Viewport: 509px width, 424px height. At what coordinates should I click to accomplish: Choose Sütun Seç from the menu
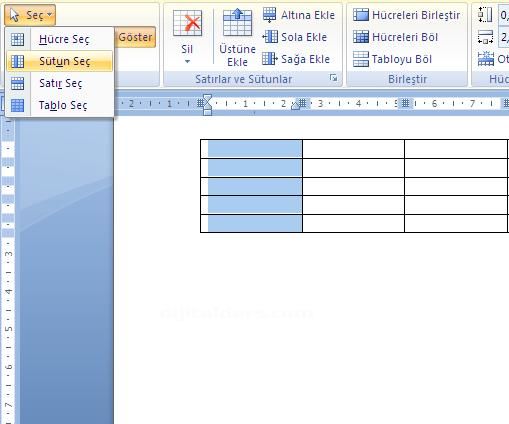(x=60, y=61)
